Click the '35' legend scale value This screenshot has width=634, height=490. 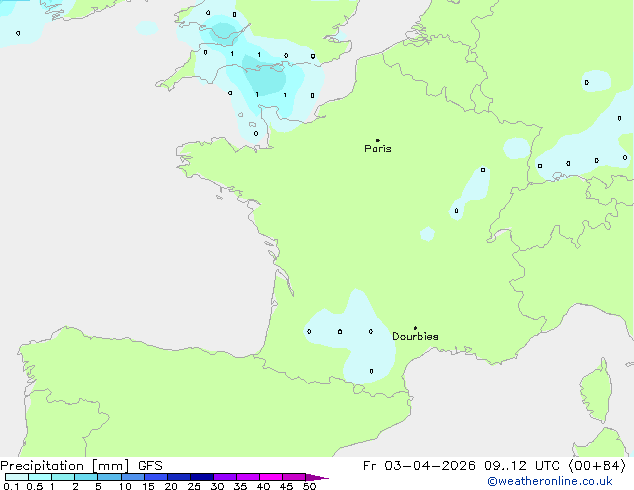(x=240, y=486)
